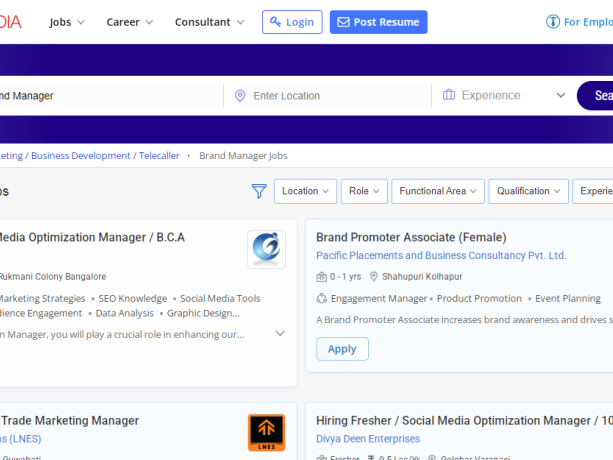Image resolution: width=613 pixels, height=460 pixels.
Task: Open Hiring Fresher / Social Media Optimization Manager job
Action: coord(464,421)
